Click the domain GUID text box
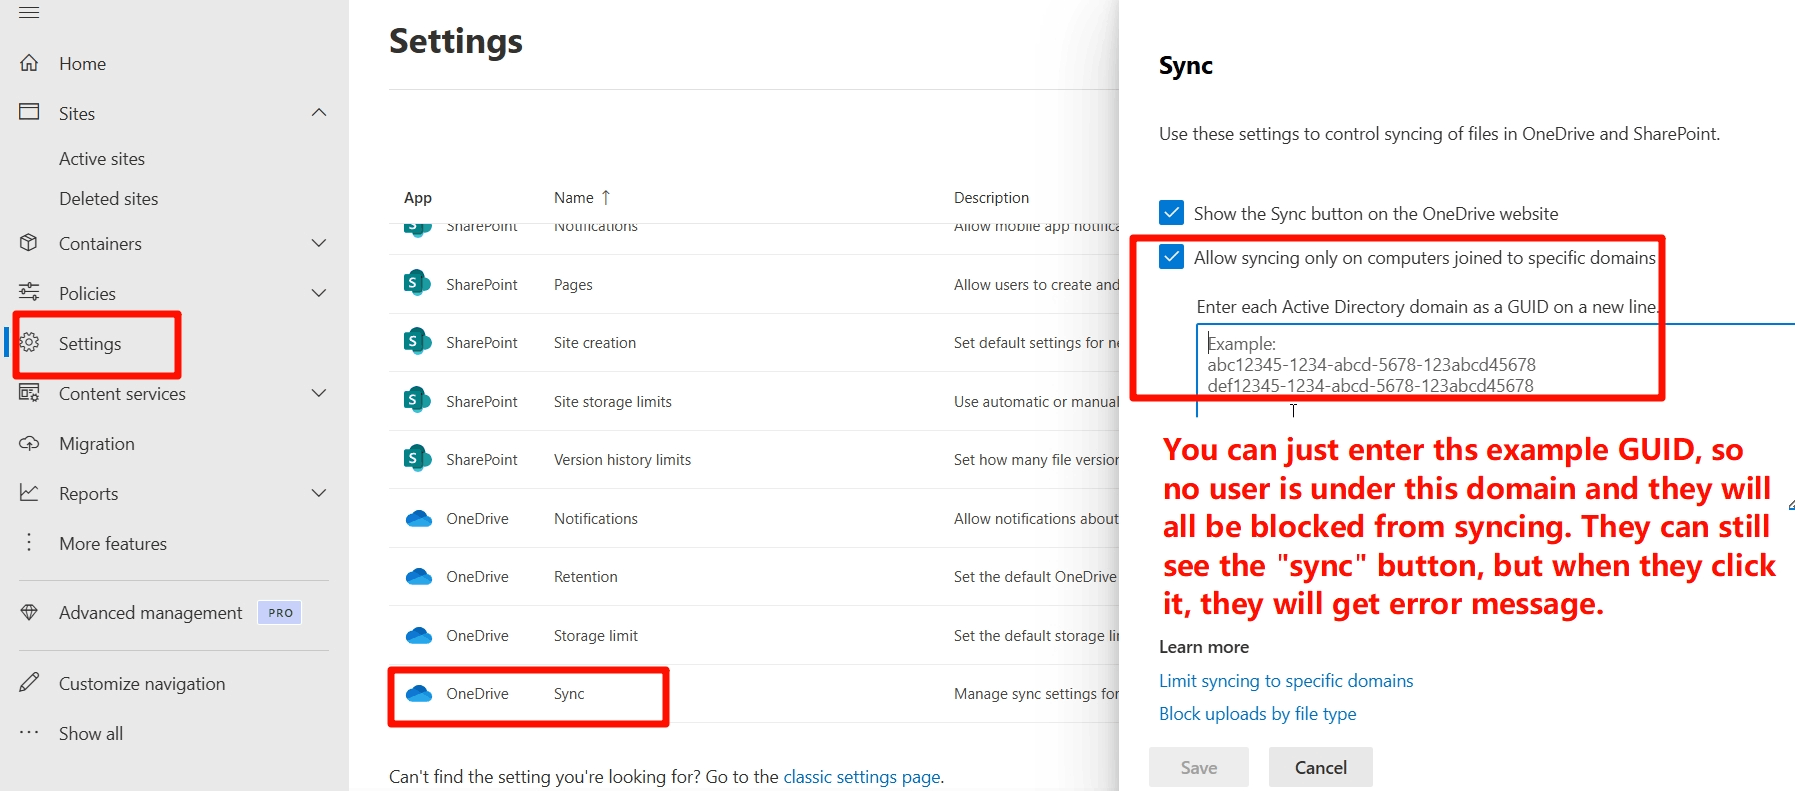This screenshot has height=791, width=1795. (x=1495, y=370)
